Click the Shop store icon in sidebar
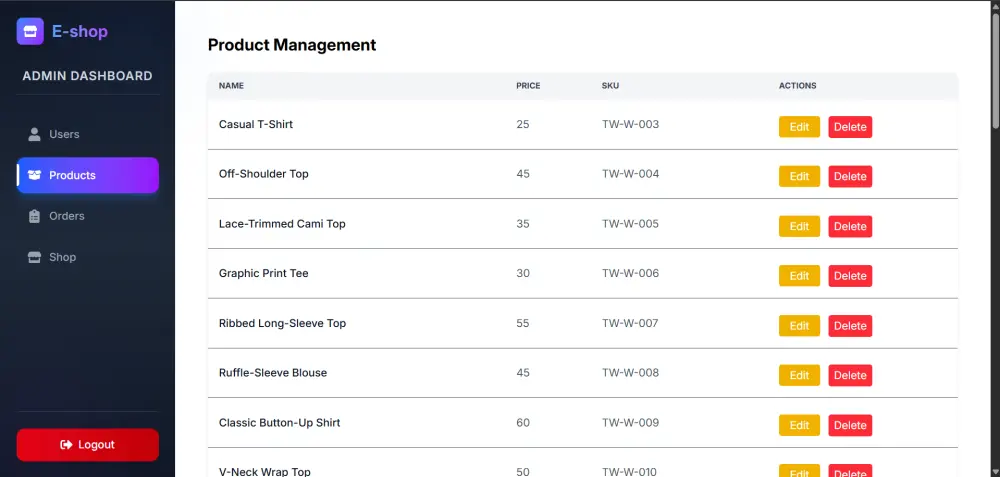The height and width of the screenshot is (477, 1000). coord(35,257)
